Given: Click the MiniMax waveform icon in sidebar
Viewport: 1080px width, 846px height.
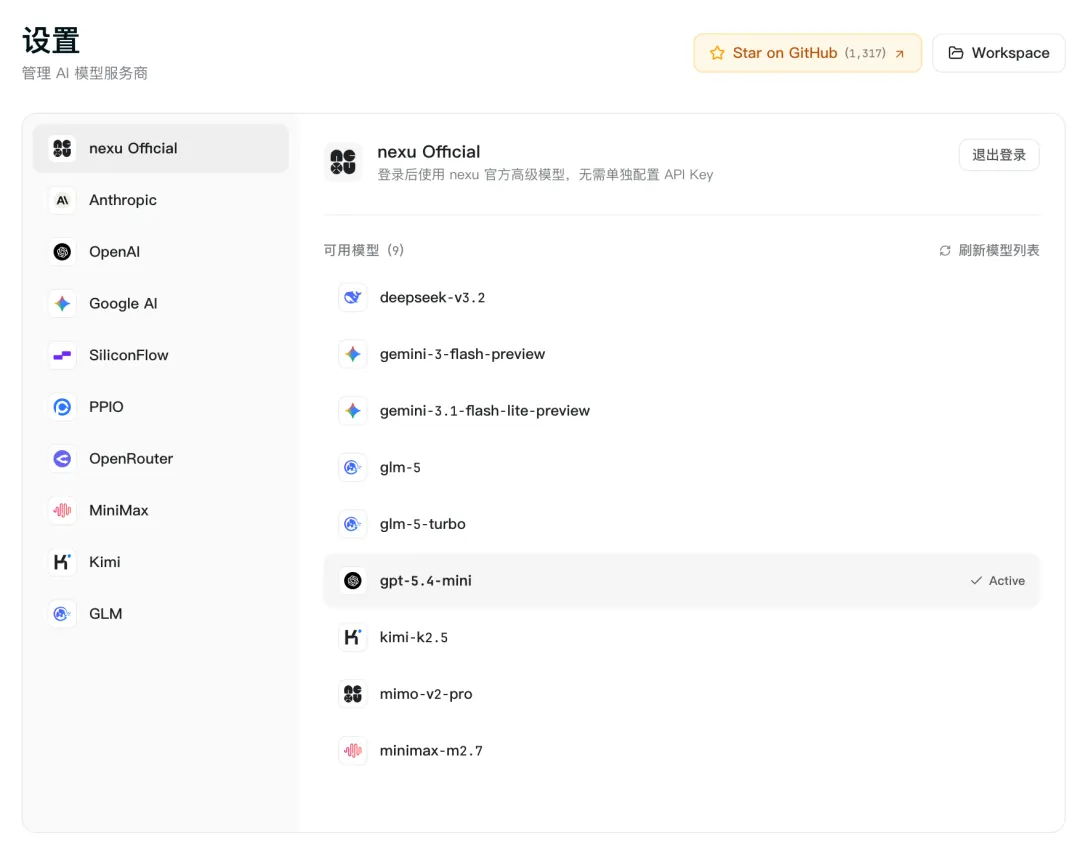Looking at the screenshot, I should click(62, 510).
